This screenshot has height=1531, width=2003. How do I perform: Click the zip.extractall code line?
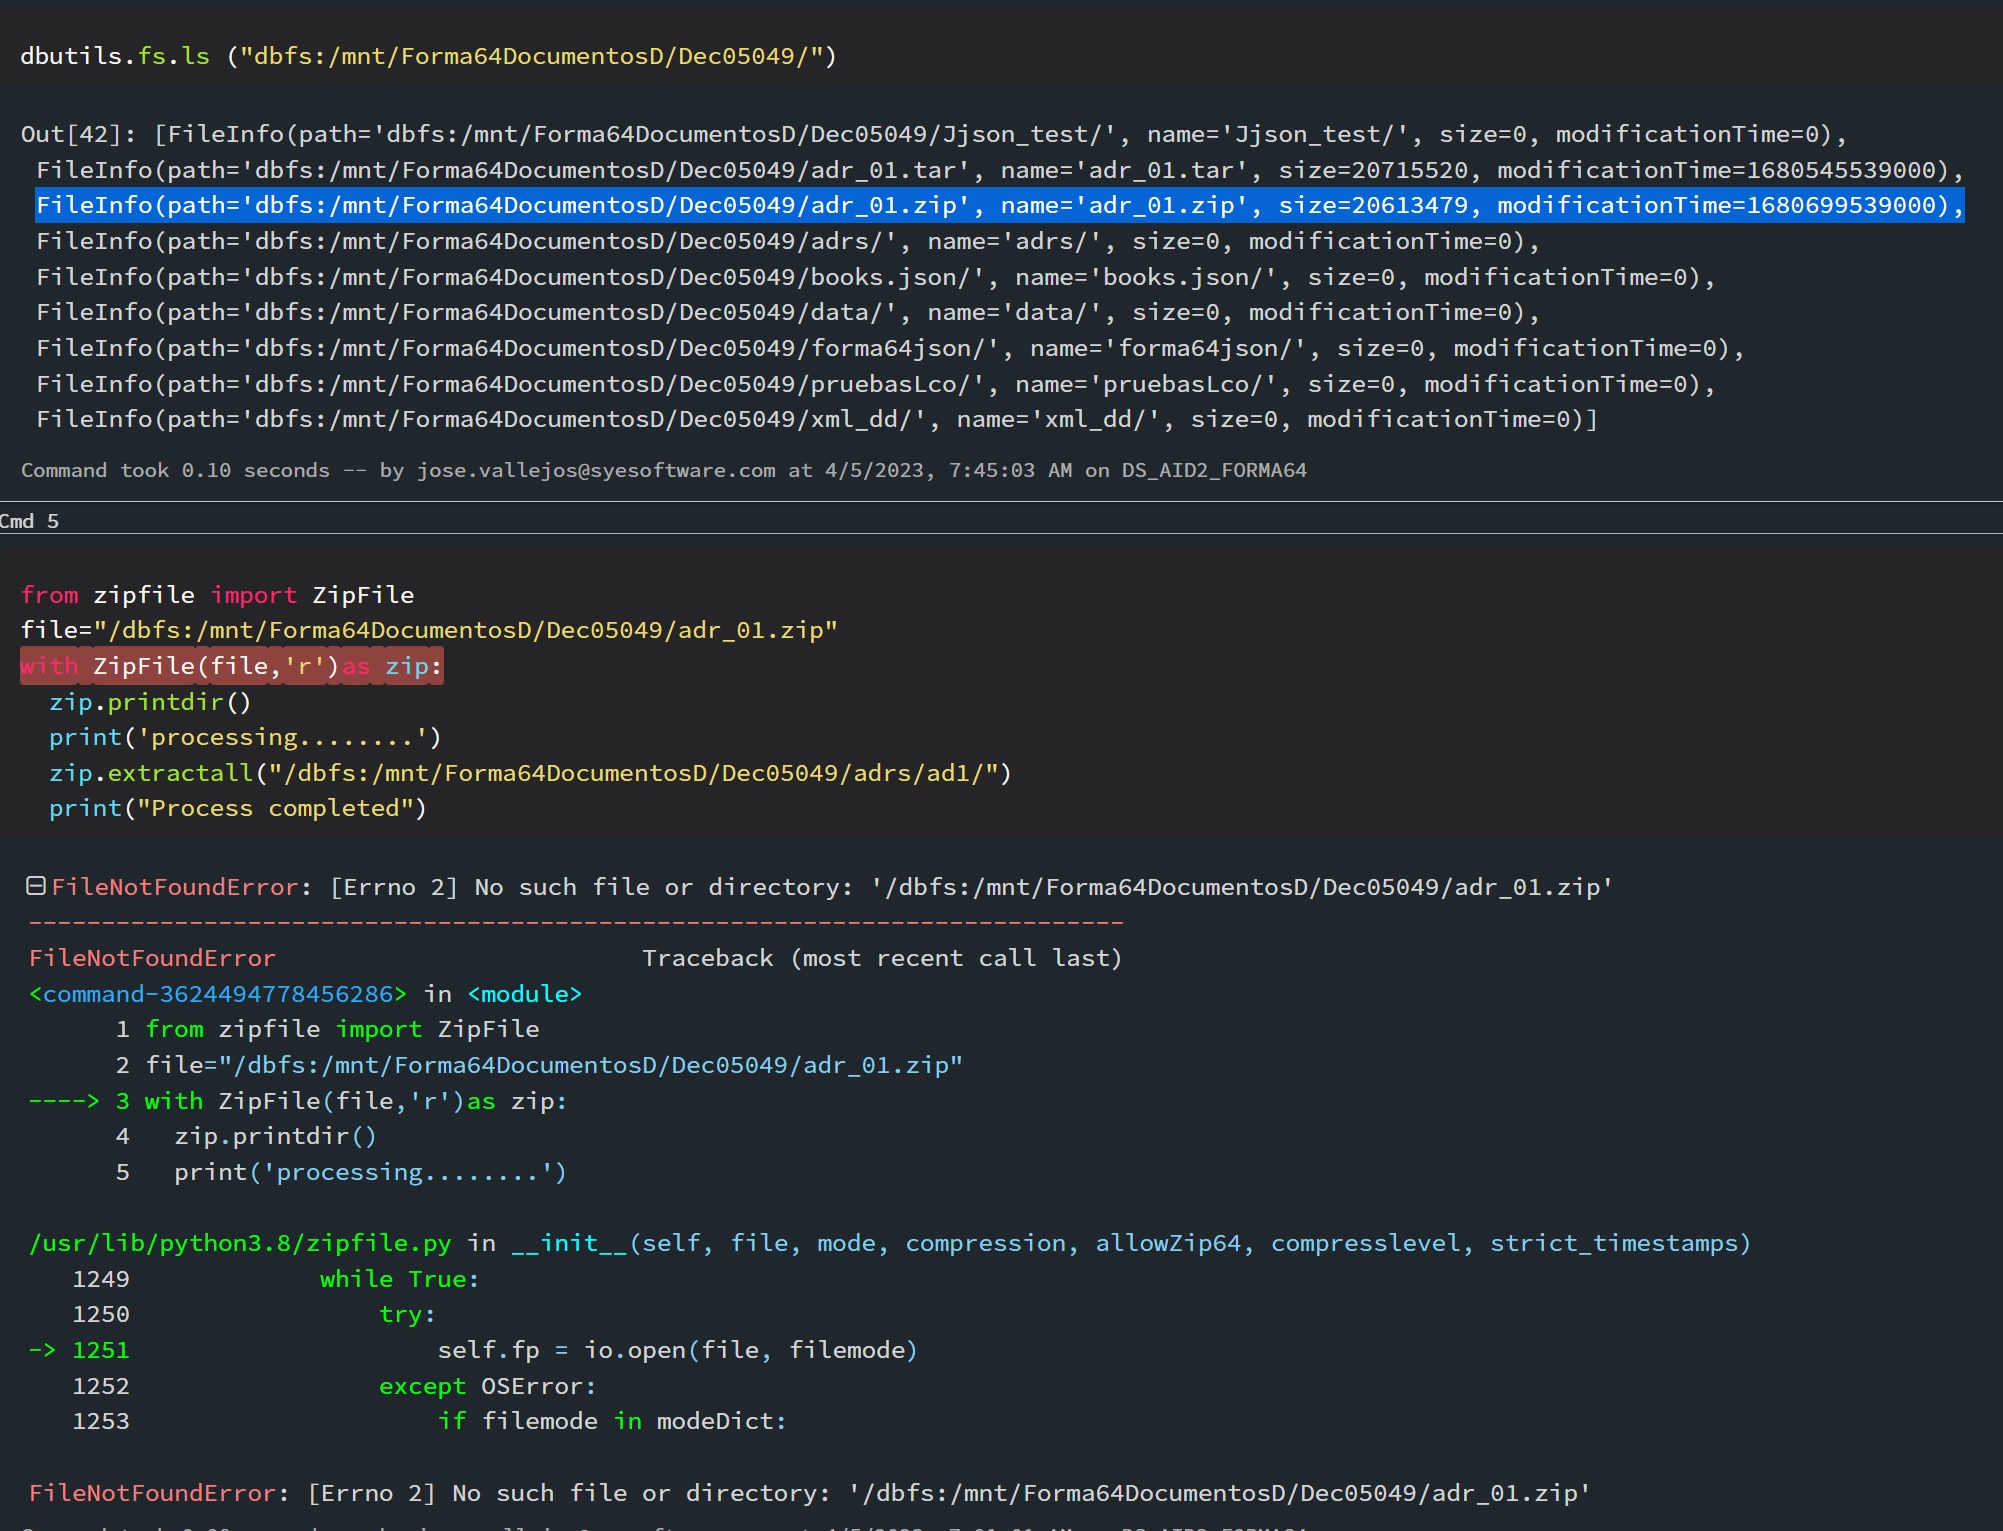click(x=530, y=773)
